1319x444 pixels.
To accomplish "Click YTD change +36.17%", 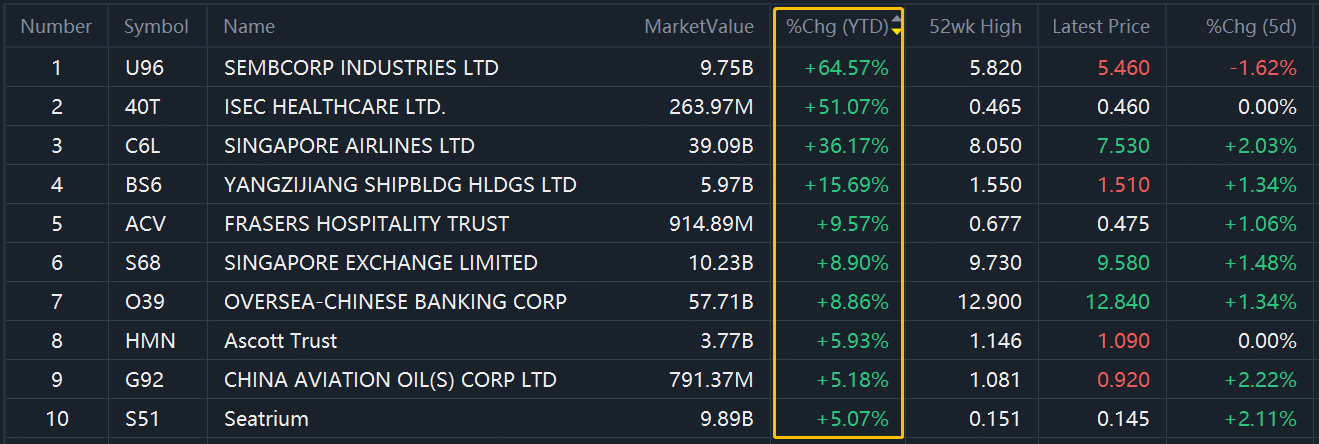I will tap(846, 146).
